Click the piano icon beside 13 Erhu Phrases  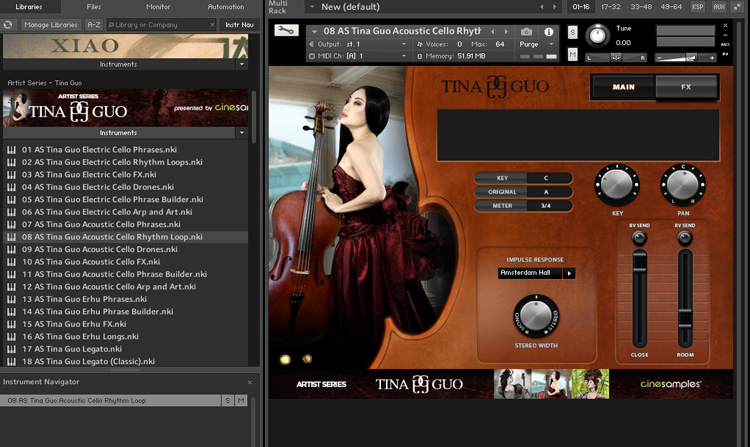[x=11, y=299]
